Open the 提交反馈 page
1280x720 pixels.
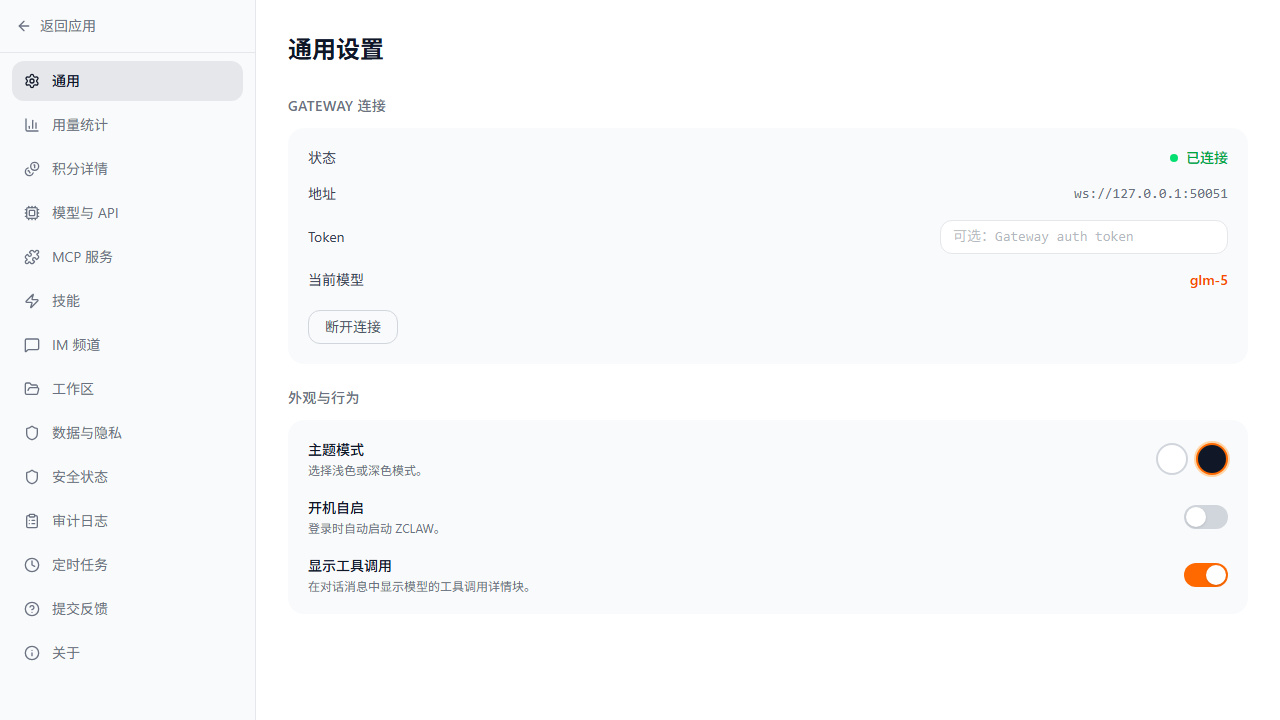click(x=80, y=609)
